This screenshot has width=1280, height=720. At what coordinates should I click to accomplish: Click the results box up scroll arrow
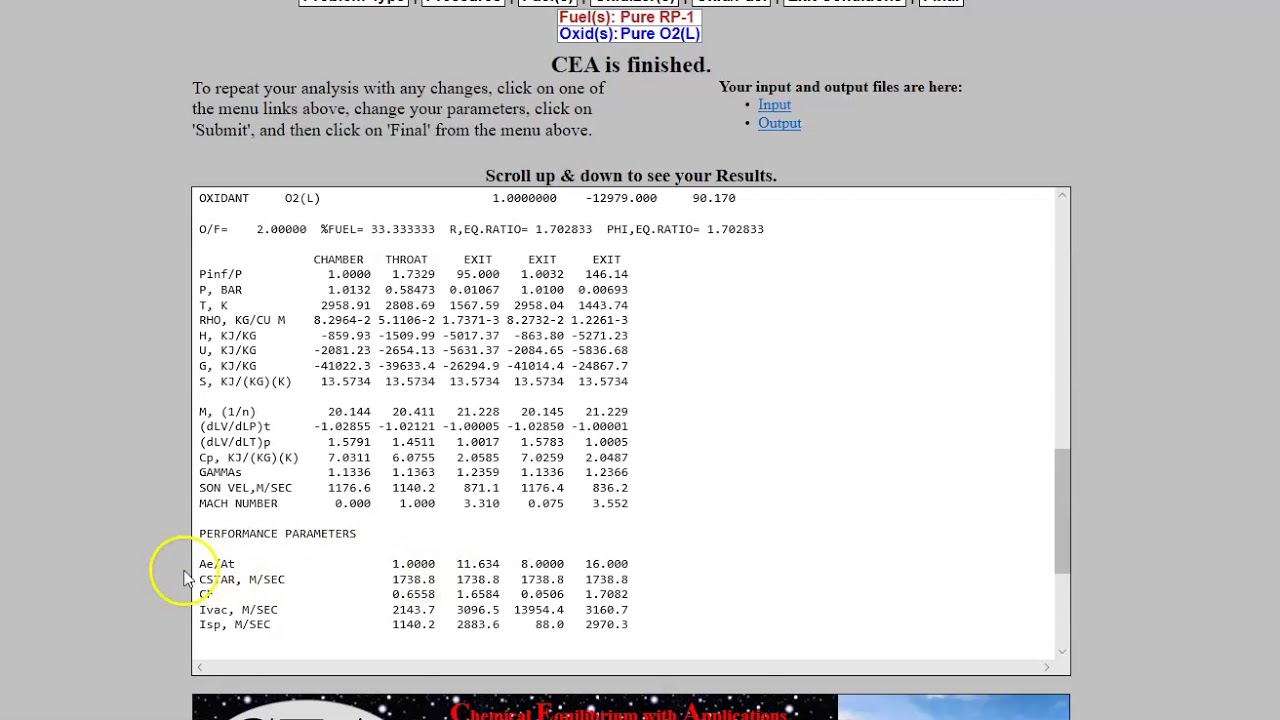(x=1062, y=196)
